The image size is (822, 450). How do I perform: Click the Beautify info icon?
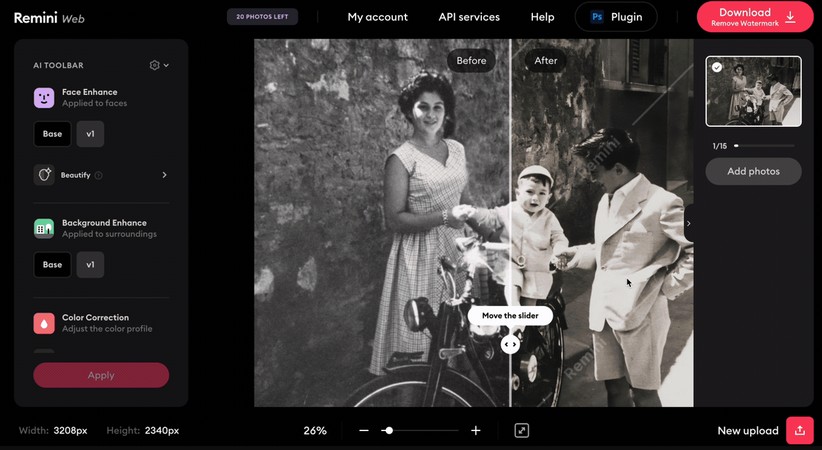click(x=98, y=175)
